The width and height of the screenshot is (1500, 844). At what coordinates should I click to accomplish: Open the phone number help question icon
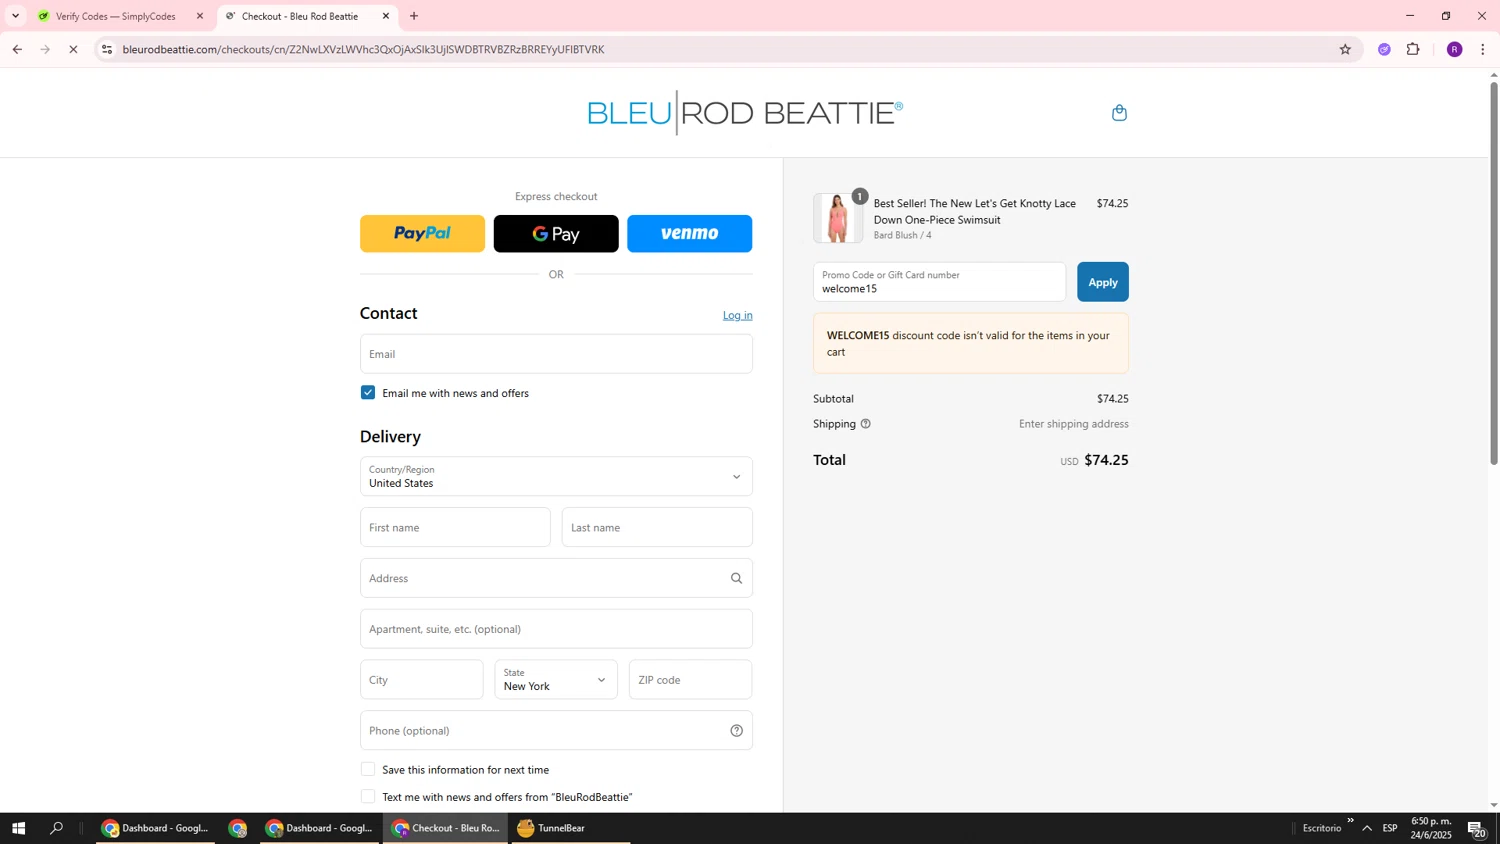point(736,731)
